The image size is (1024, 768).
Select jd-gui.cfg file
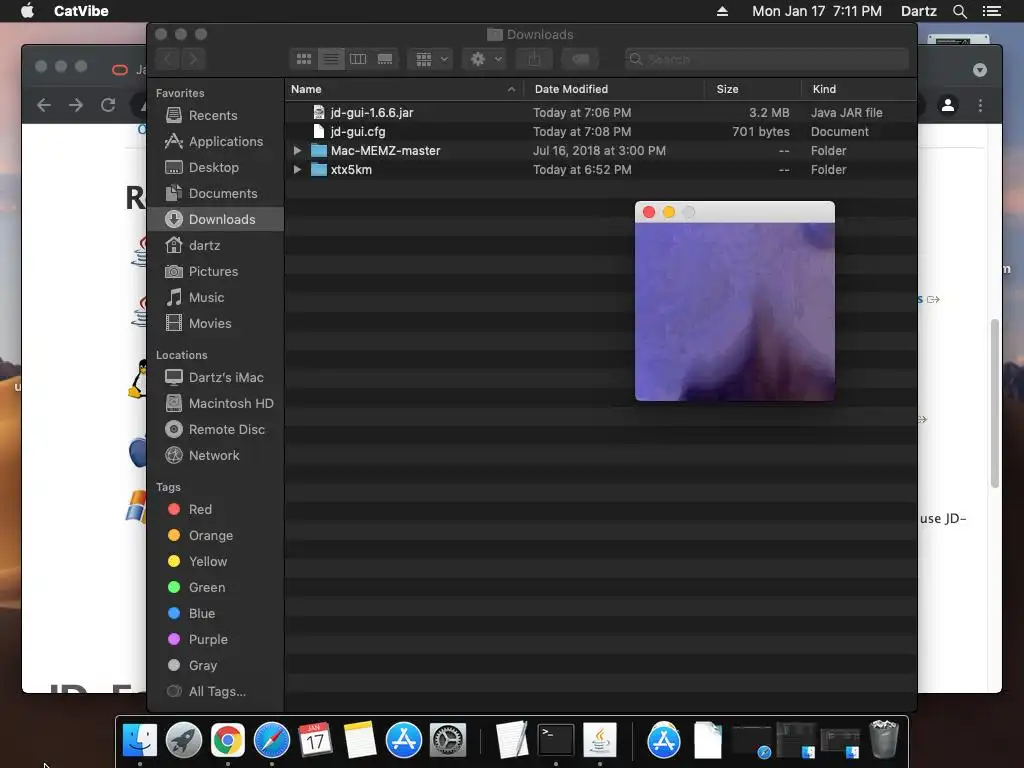(x=601, y=132)
